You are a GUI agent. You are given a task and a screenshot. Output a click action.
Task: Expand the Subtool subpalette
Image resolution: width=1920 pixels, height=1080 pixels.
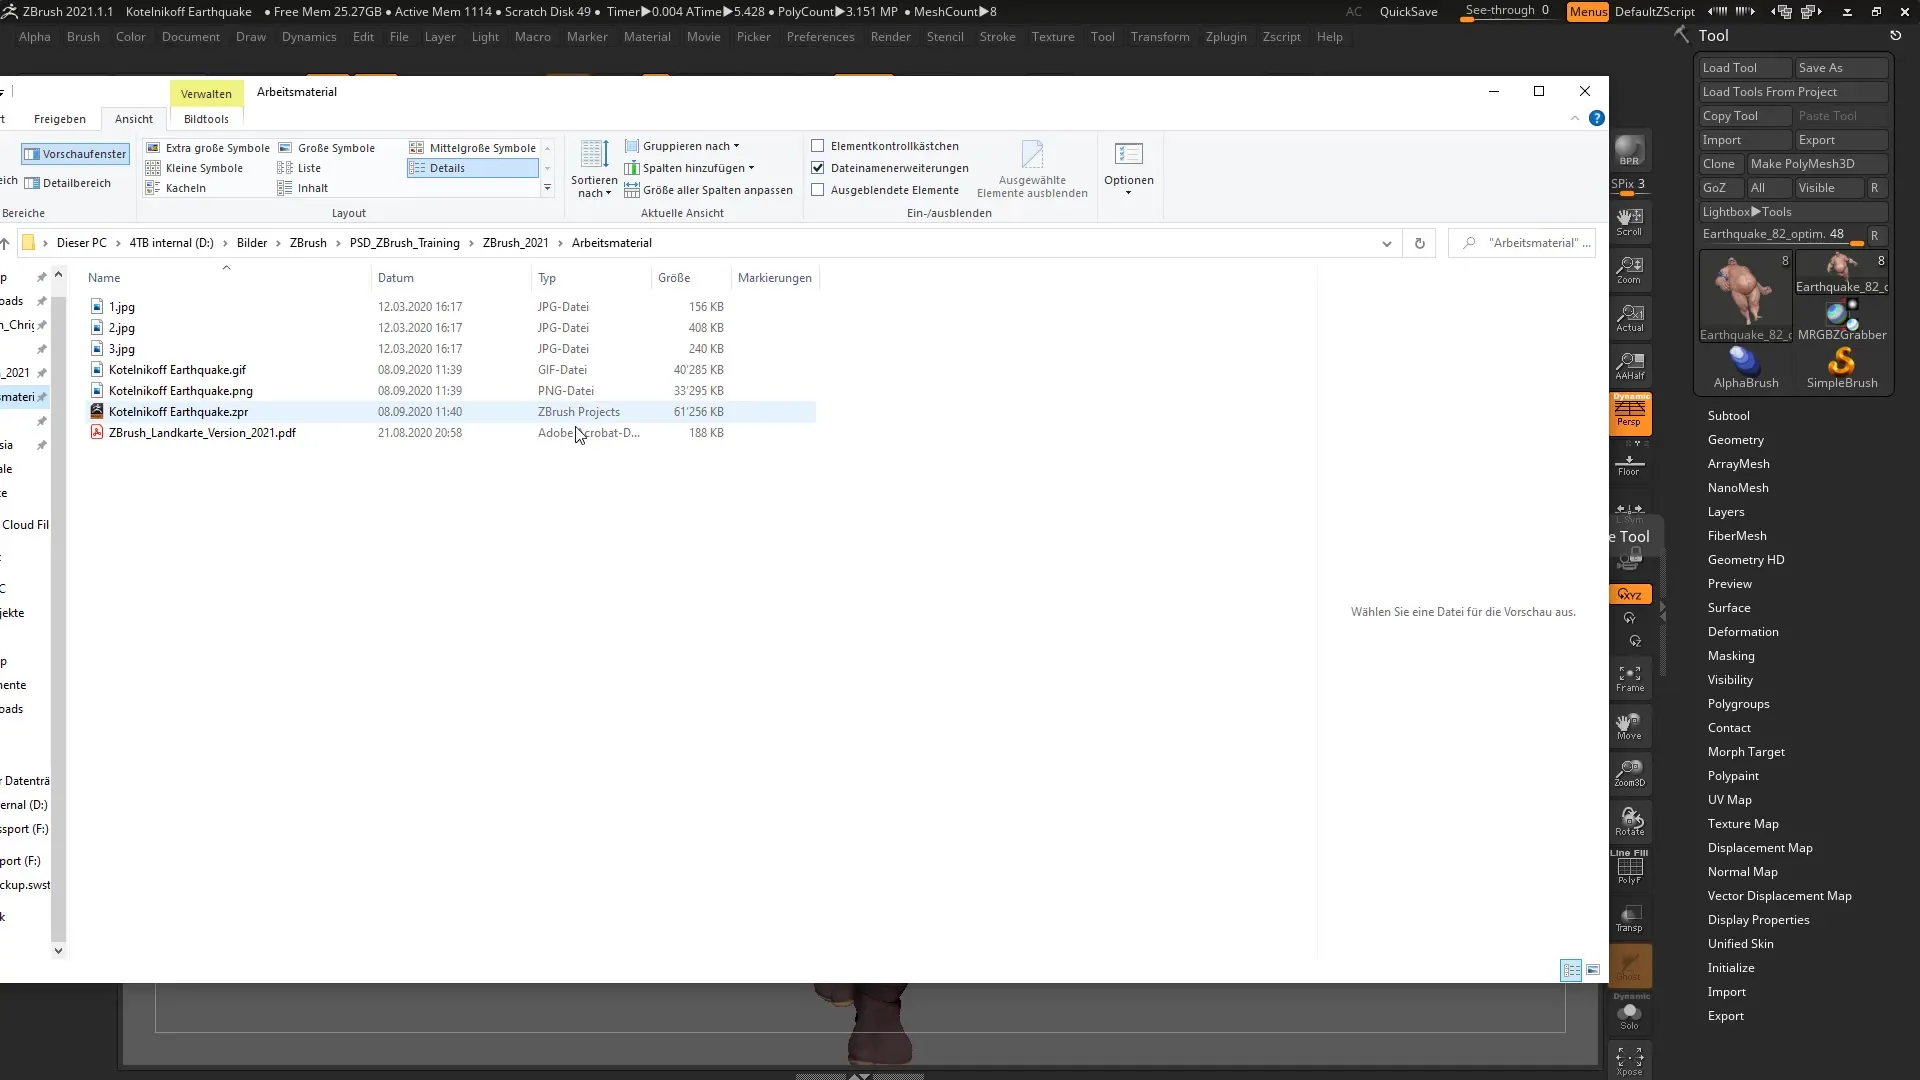(1728, 416)
